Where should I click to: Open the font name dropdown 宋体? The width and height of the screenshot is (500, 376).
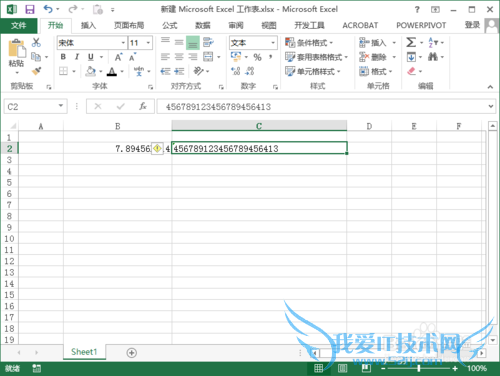(123, 43)
